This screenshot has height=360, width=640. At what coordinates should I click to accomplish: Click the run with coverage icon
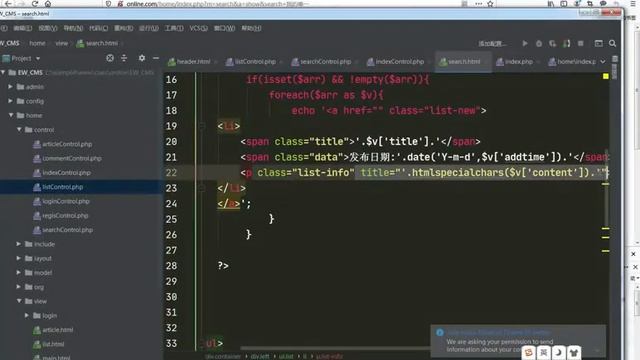coord(552,43)
